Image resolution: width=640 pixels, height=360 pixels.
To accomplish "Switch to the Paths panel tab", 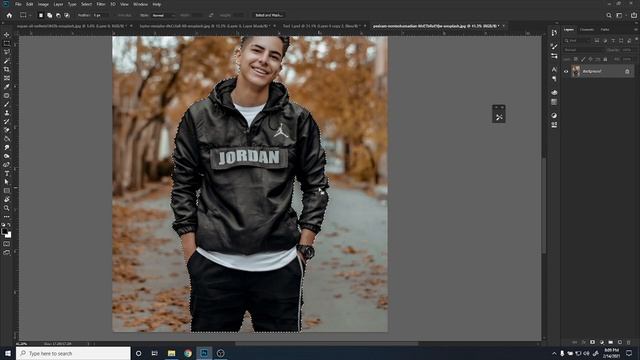I will tap(605, 29).
